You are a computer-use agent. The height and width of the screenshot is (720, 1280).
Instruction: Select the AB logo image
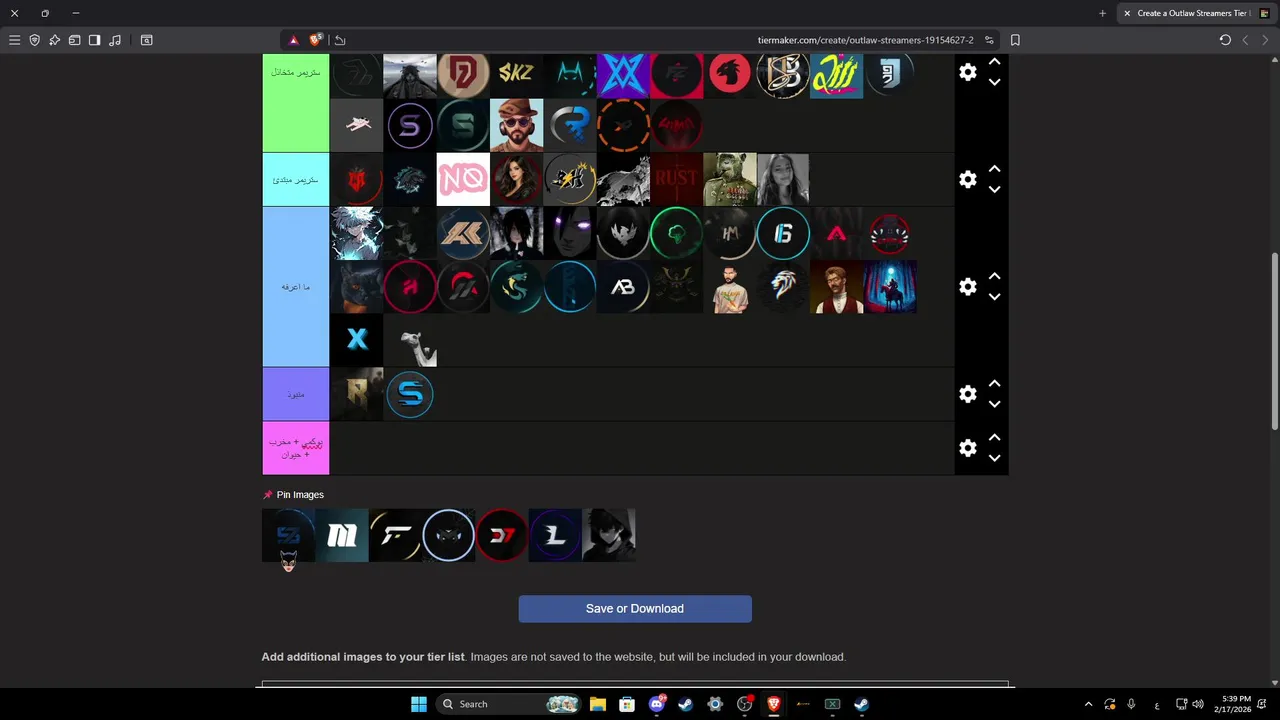click(x=623, y=287)
